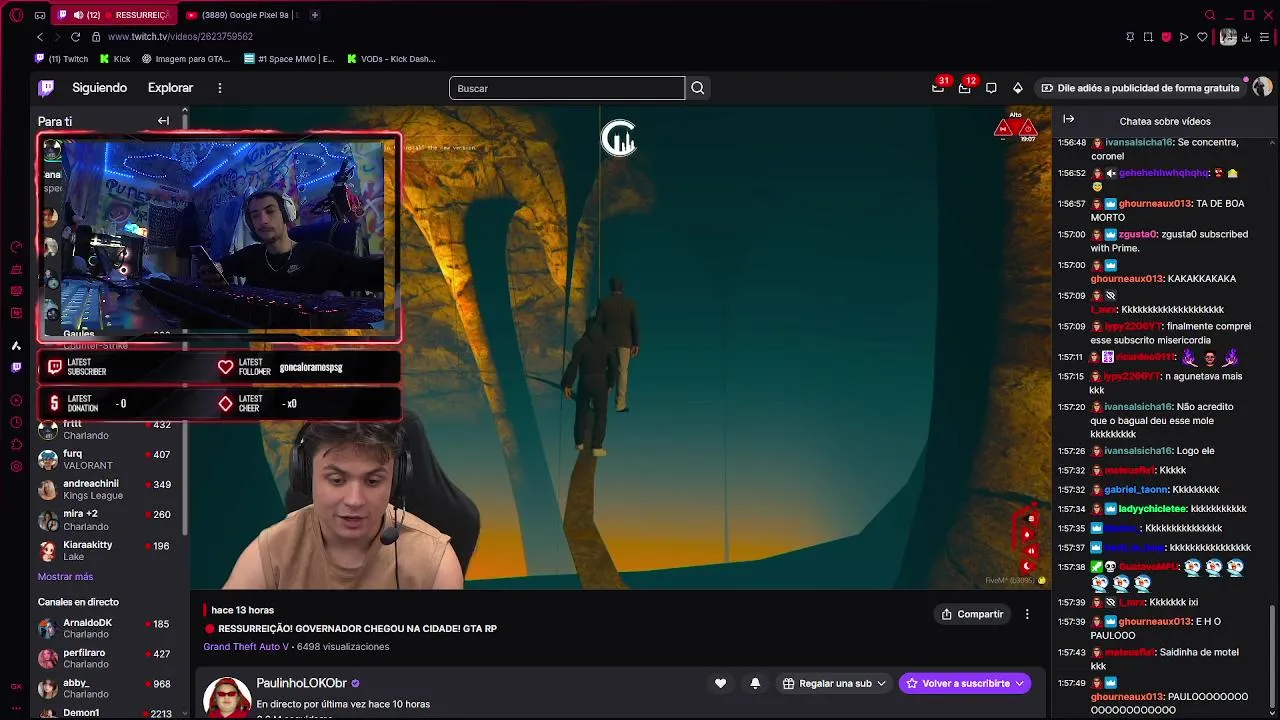Expand Mostrar más followed channels
The width and height of the screenshot is (1280, 720).
(65, 577)
